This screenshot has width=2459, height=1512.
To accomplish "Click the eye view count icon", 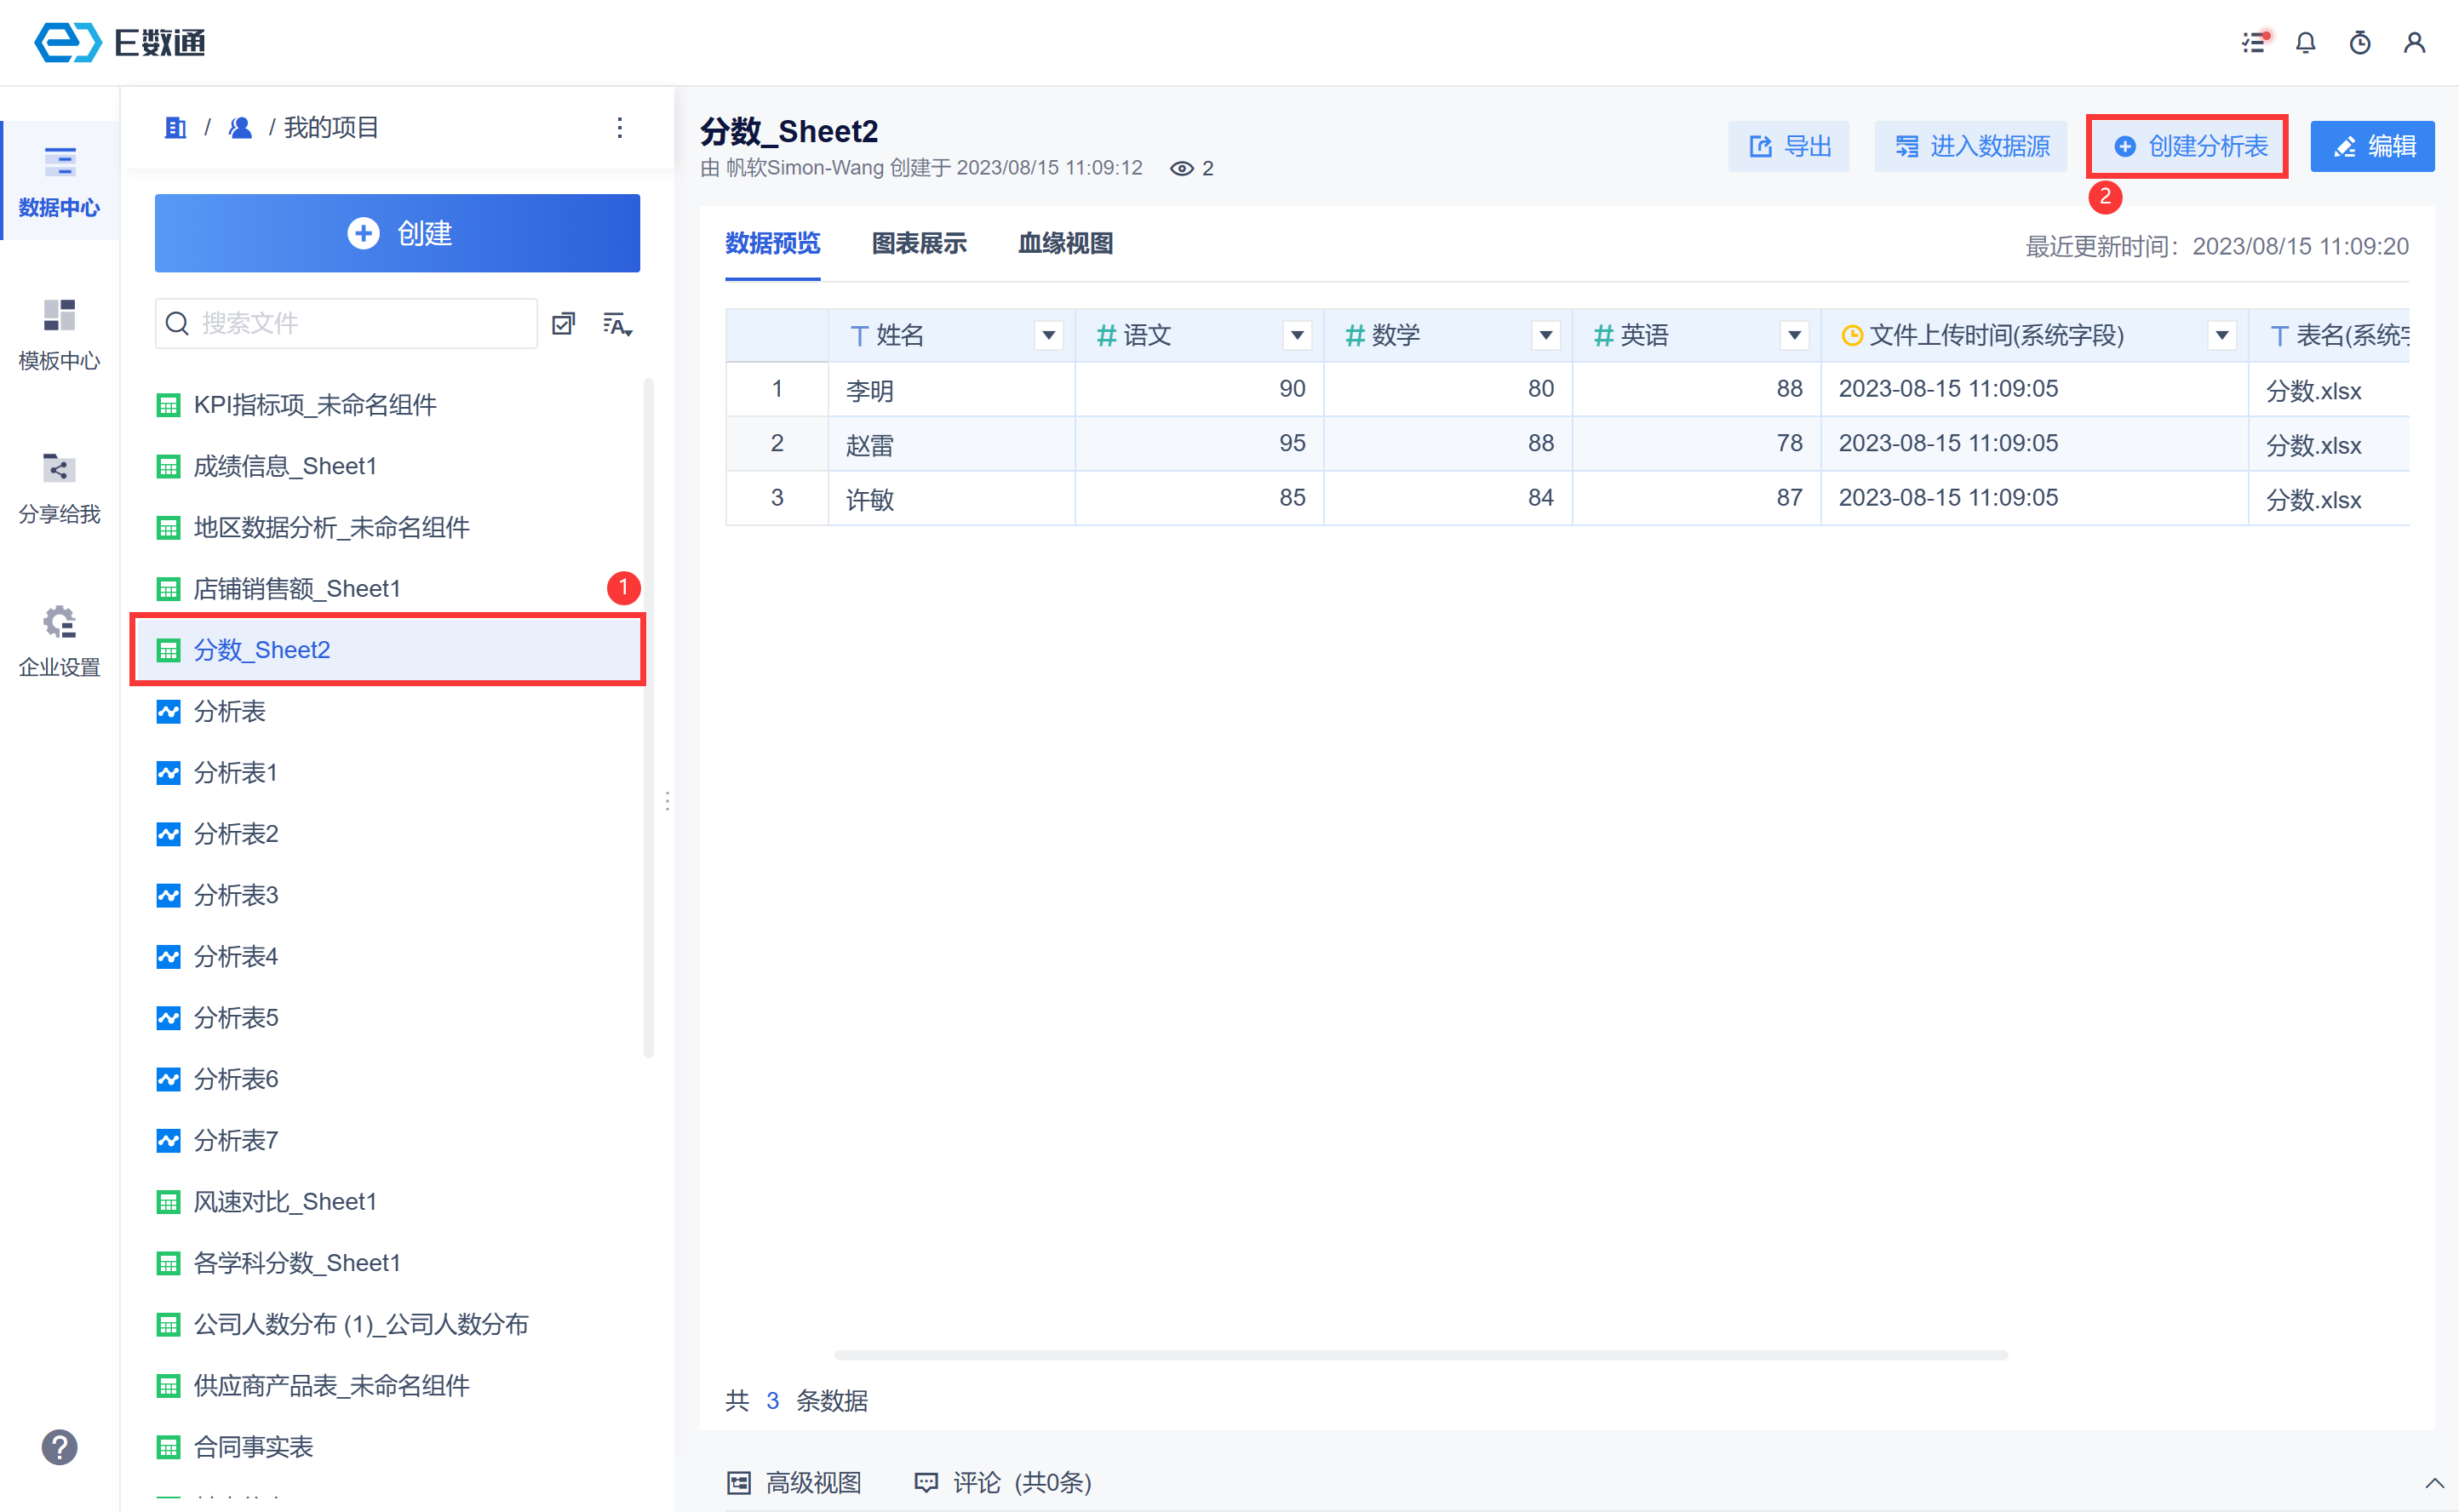I will pos(1181,169).
